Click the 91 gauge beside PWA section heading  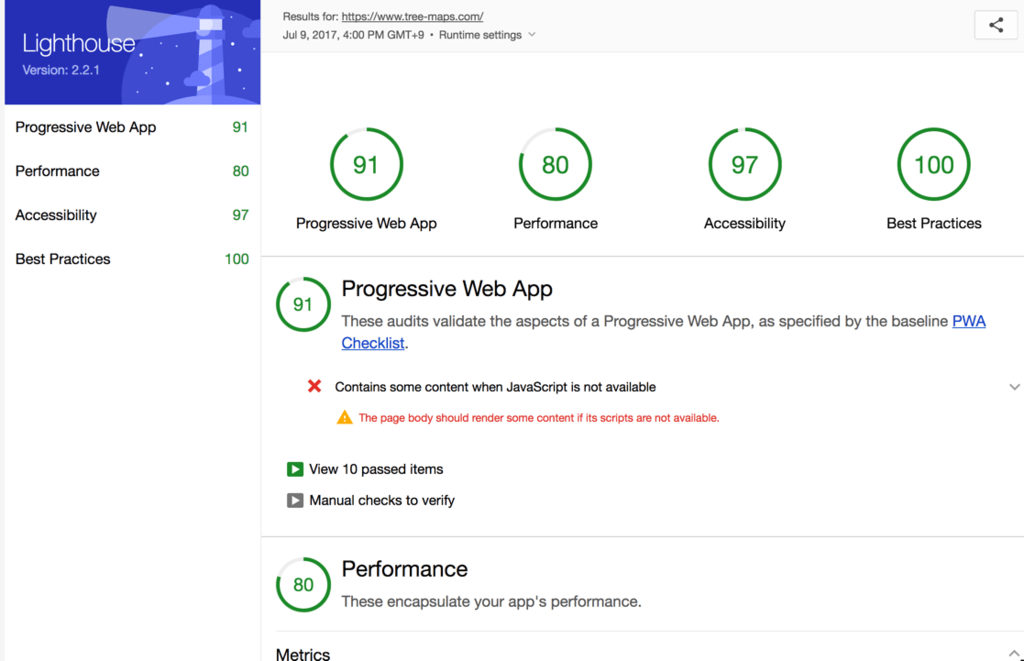coord(303,304)
